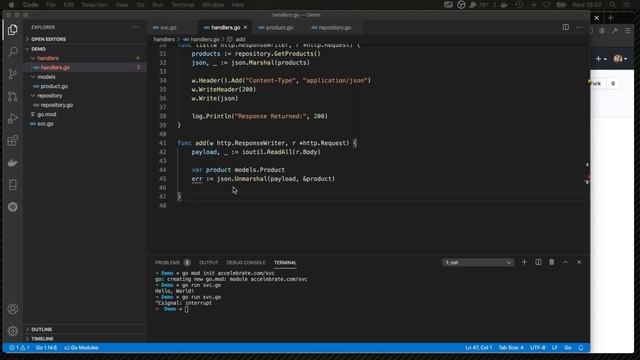The image size is (640, 360).
Task: Kill terminal with the trash icon
Action: (x=551, y=262)
